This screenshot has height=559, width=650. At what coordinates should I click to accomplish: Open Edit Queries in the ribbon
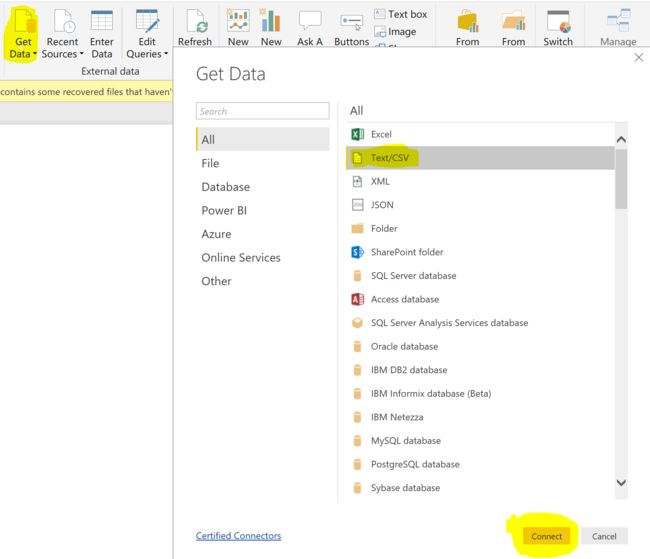[x=147, y=35]
